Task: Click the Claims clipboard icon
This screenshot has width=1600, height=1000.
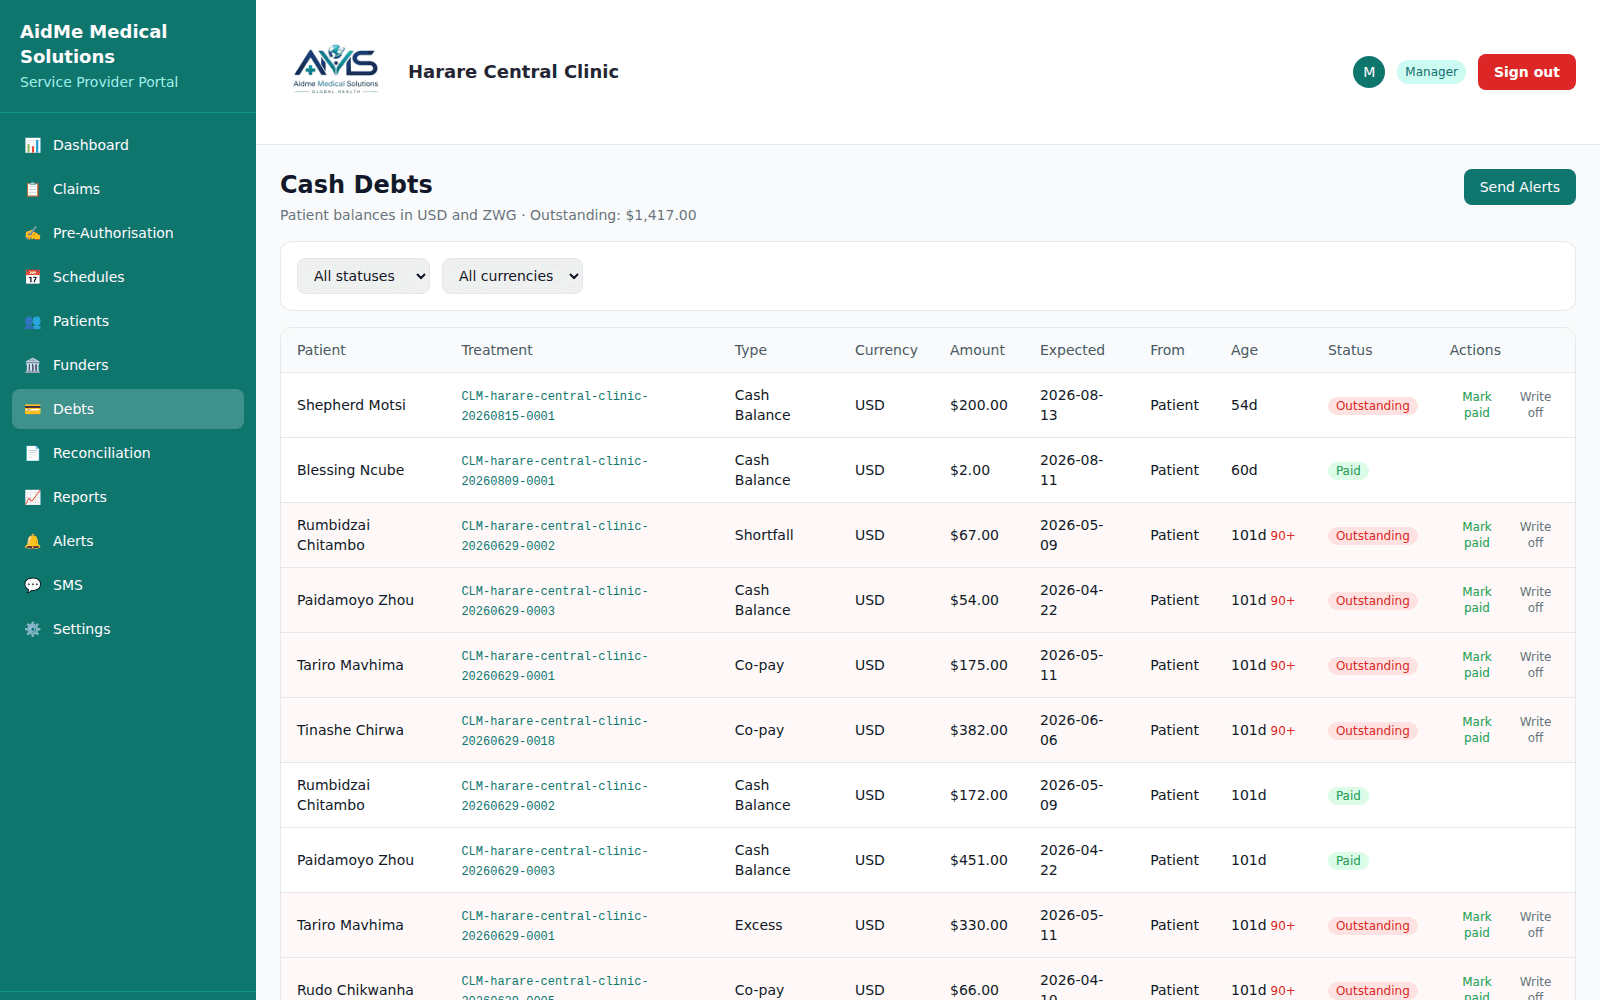Action: [33, 189]
